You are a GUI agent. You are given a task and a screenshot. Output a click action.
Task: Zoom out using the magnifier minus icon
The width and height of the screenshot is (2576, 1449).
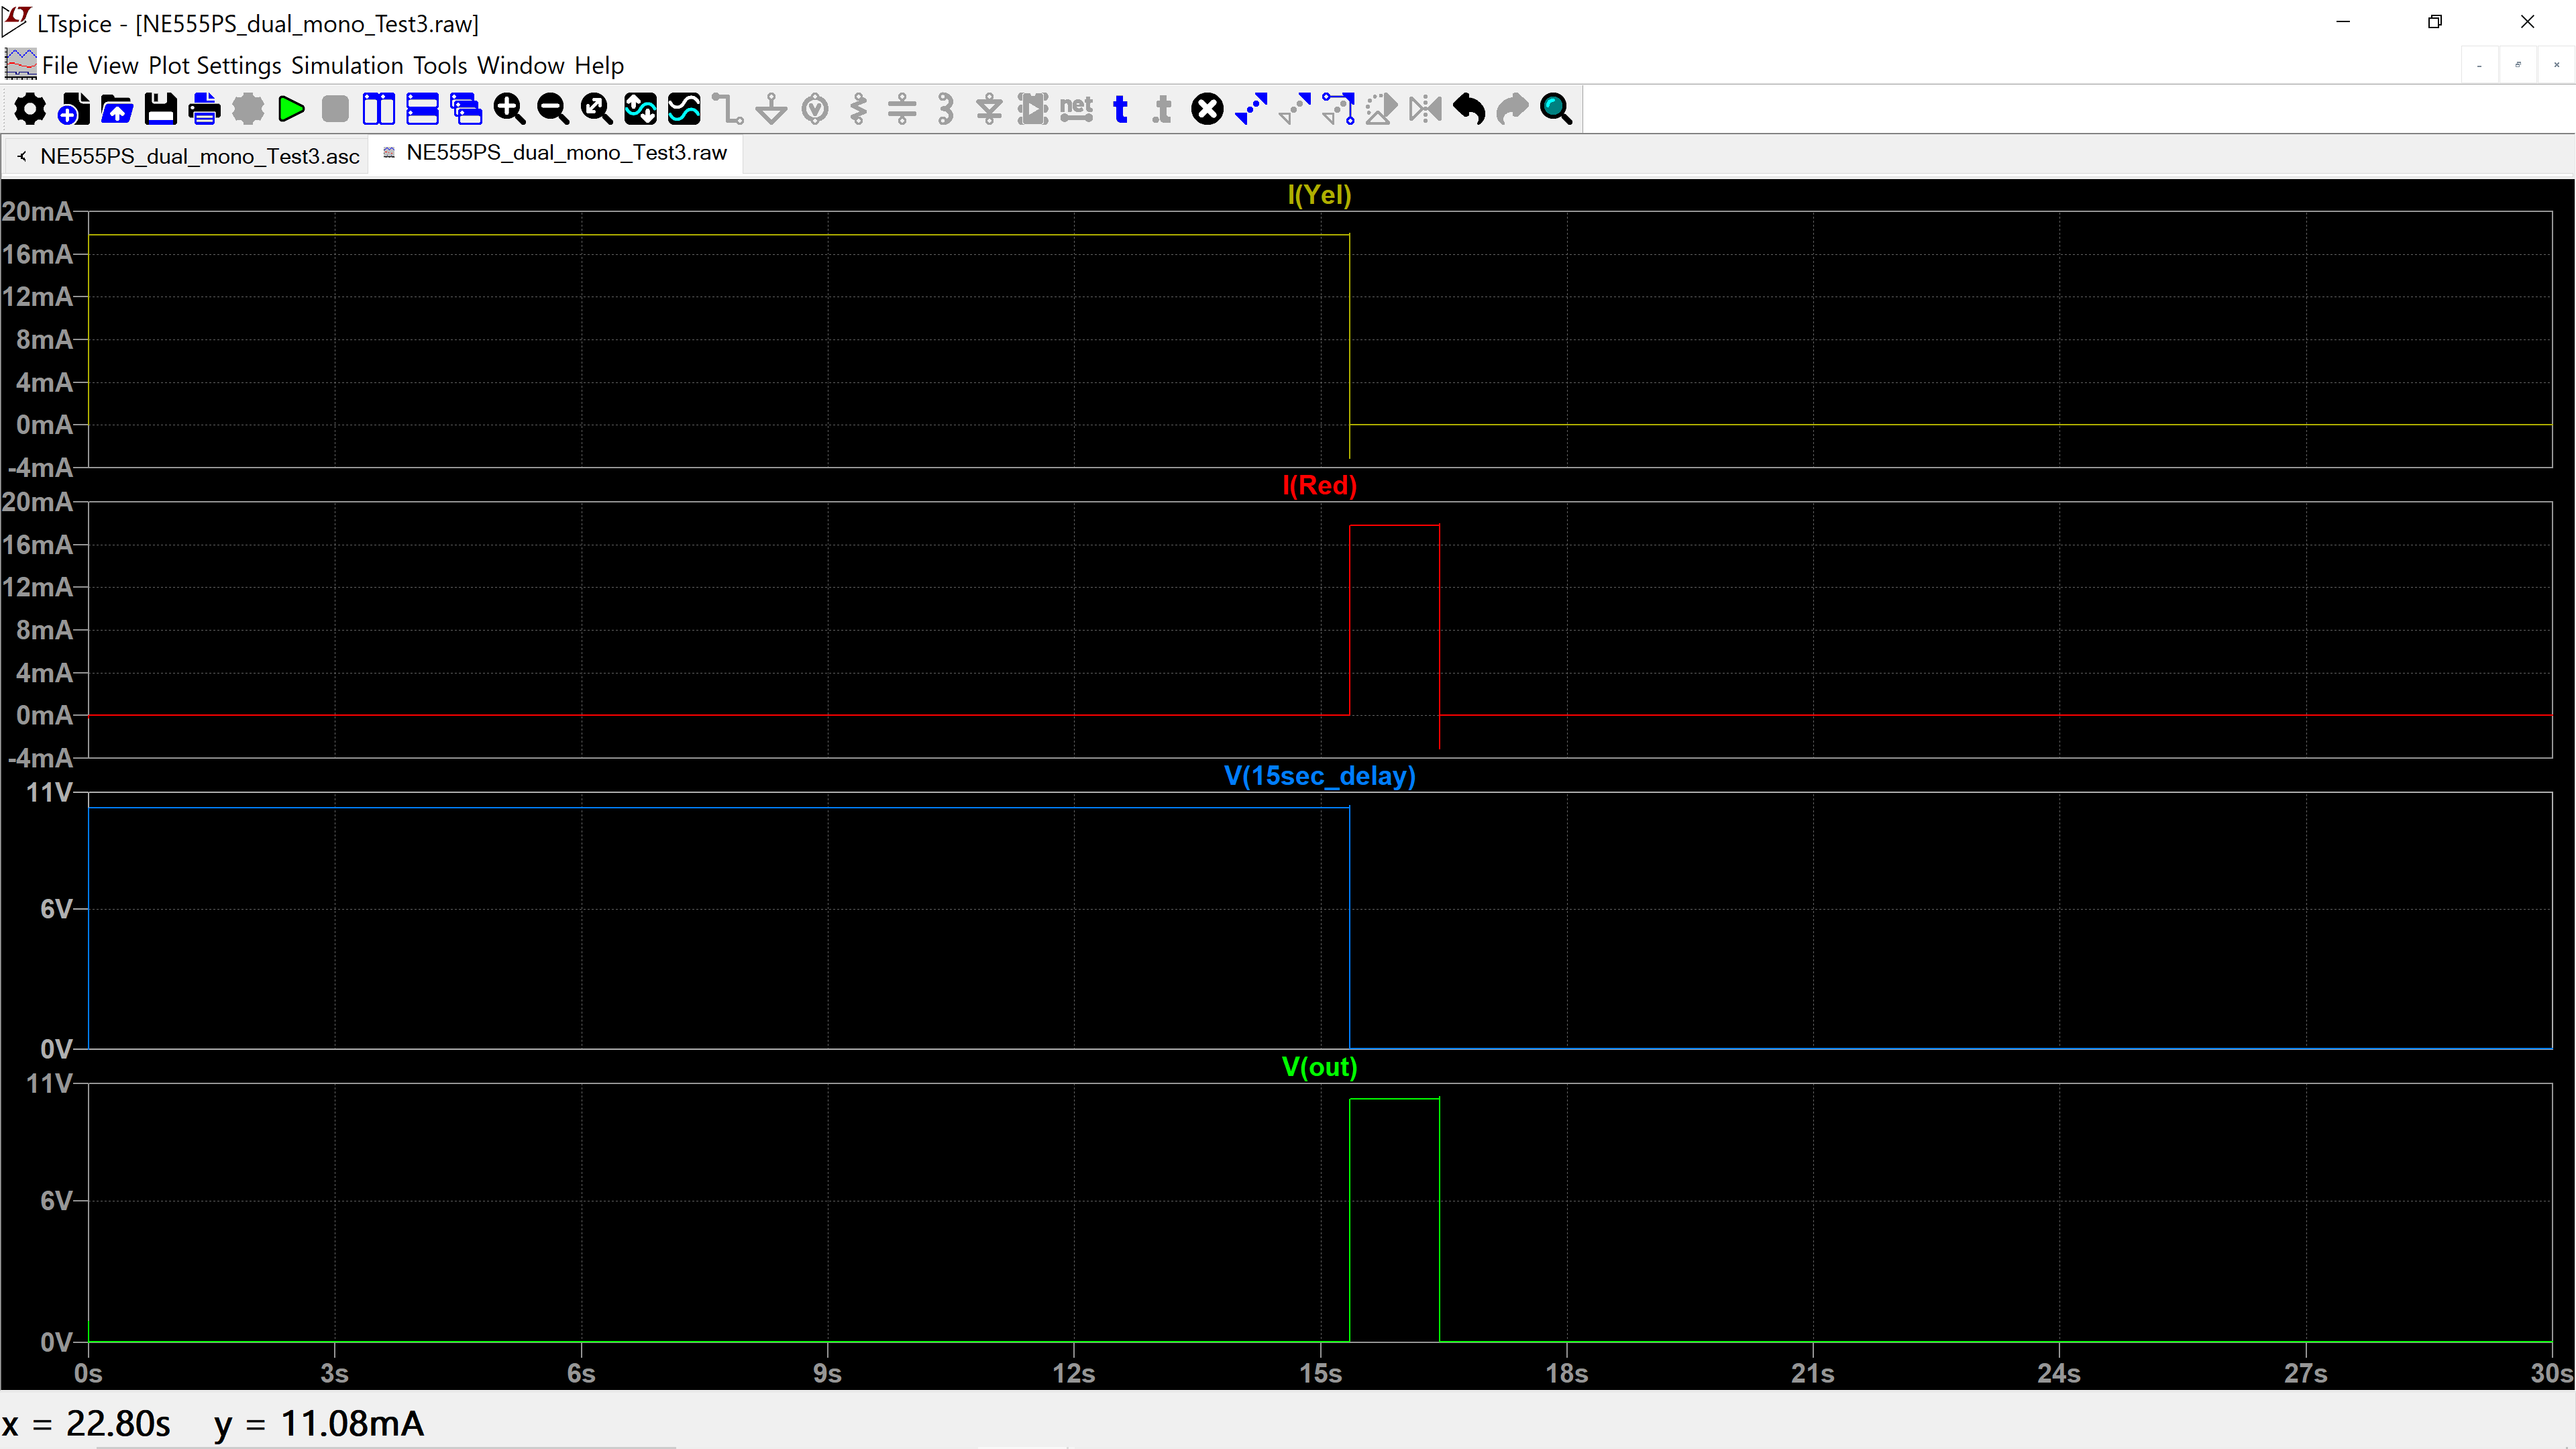click(553, 109)
